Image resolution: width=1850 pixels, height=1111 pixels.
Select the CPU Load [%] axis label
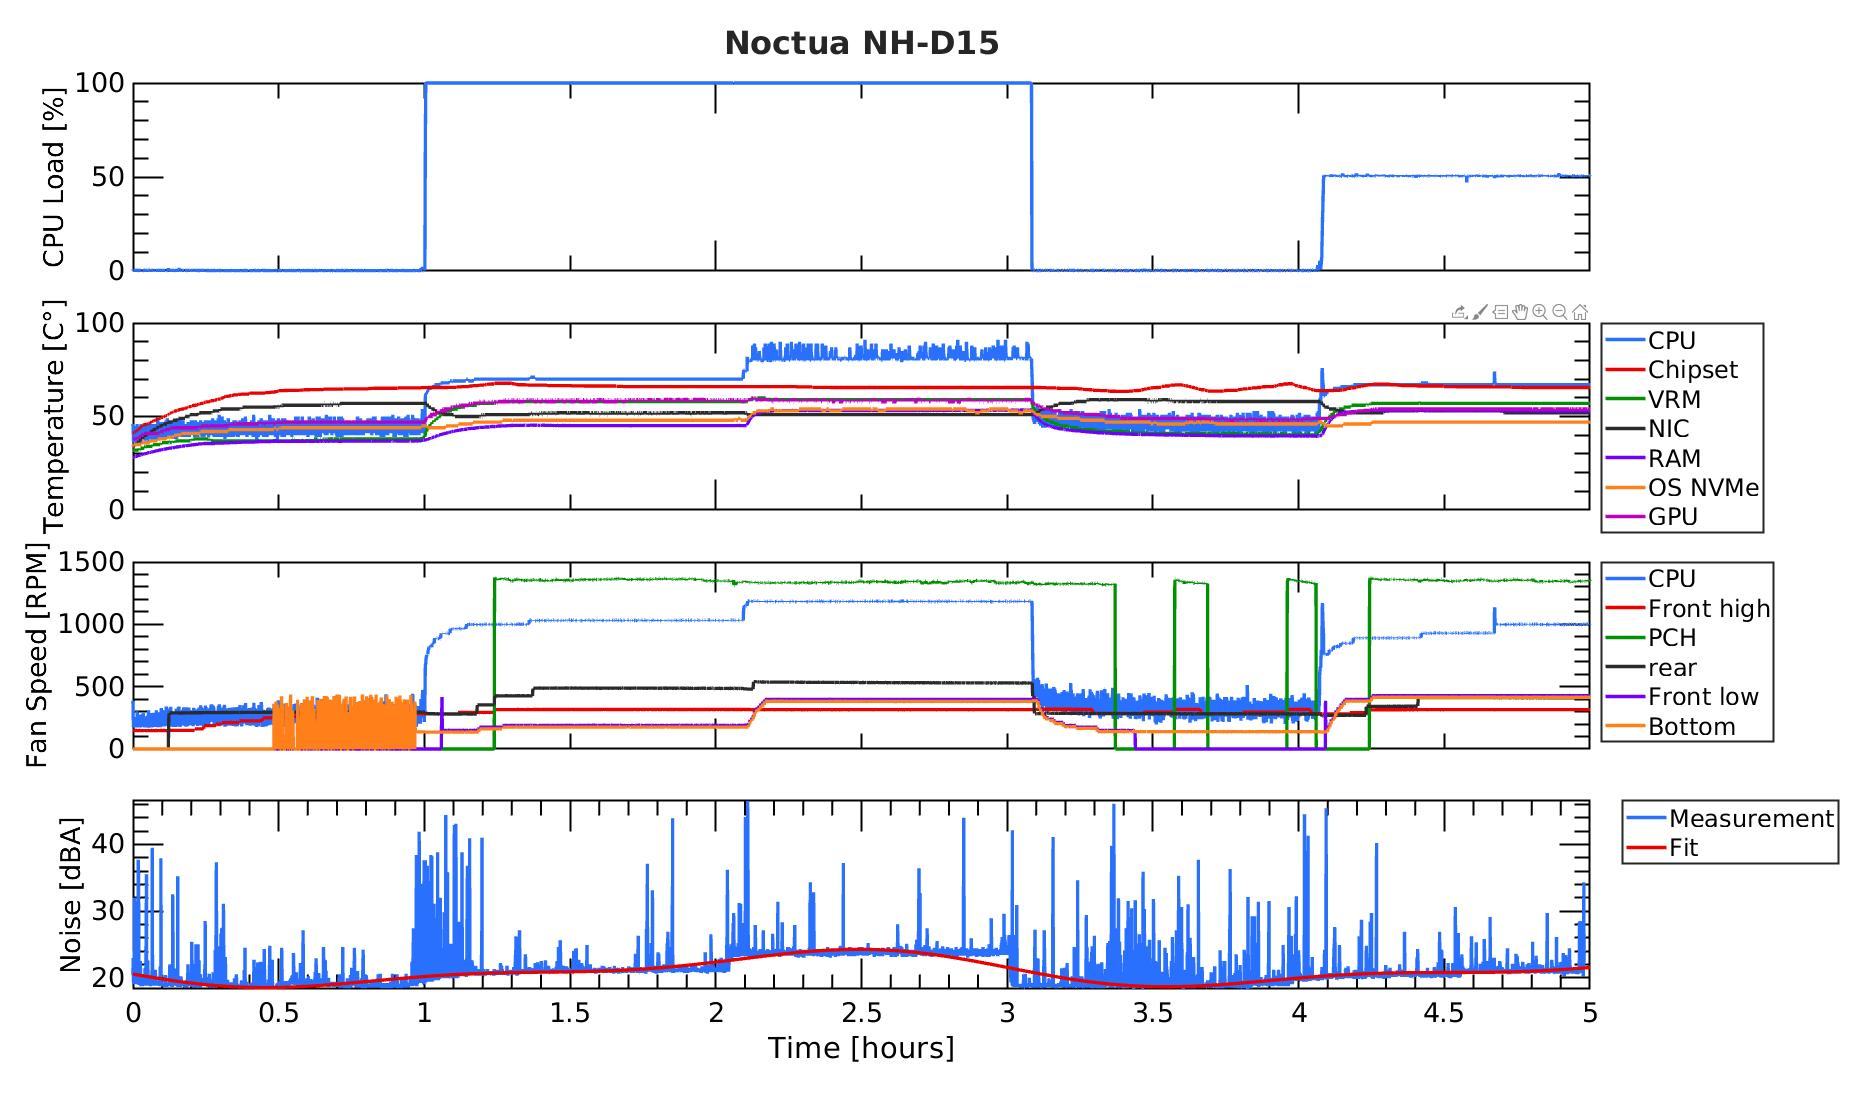pyautogui.click(x=53, y=177)
